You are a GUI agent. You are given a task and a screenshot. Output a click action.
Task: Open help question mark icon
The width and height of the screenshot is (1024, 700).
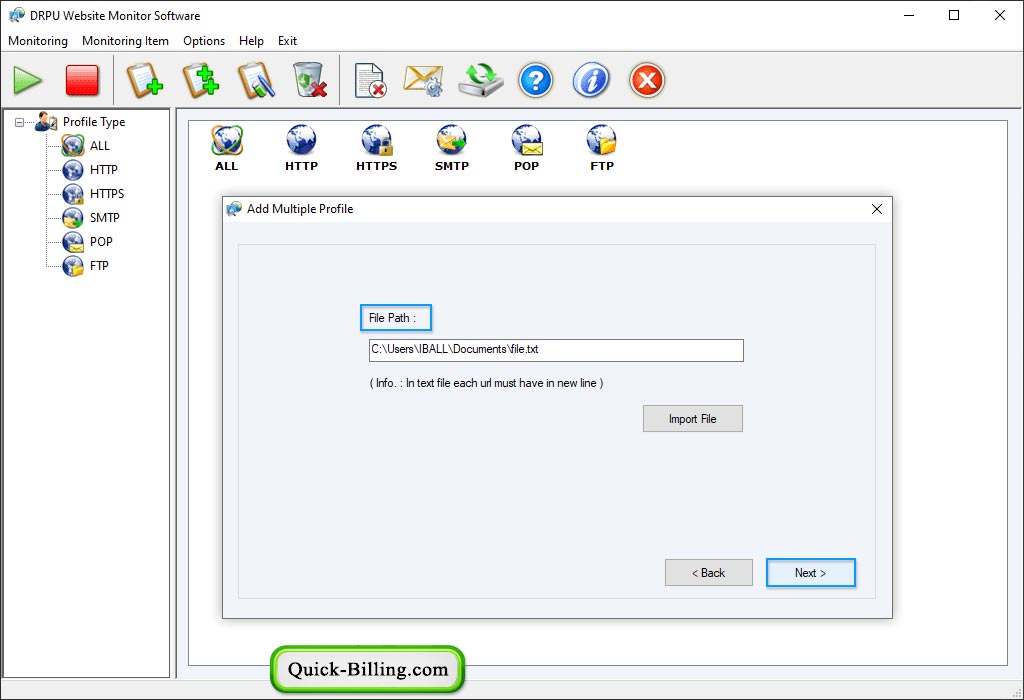tap(536, 80)
